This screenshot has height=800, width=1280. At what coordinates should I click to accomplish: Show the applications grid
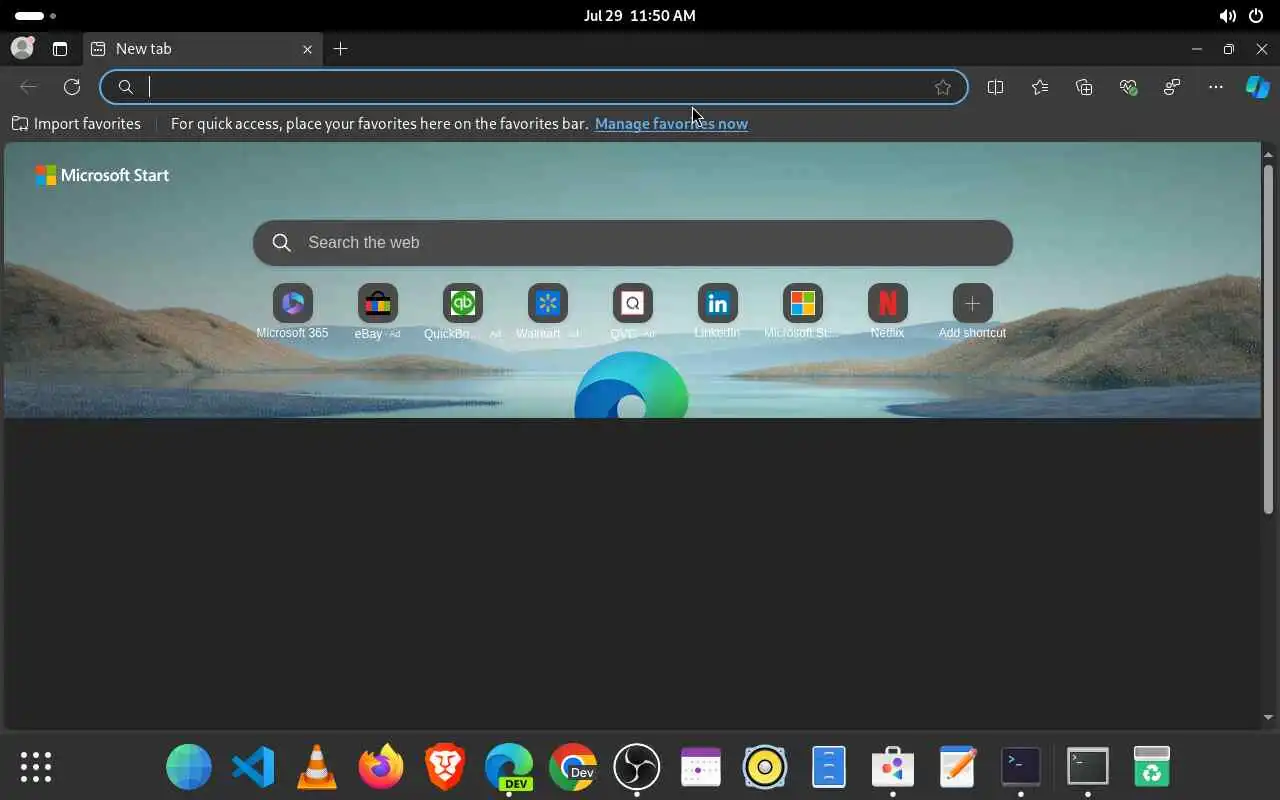click(x=36, y=767)
